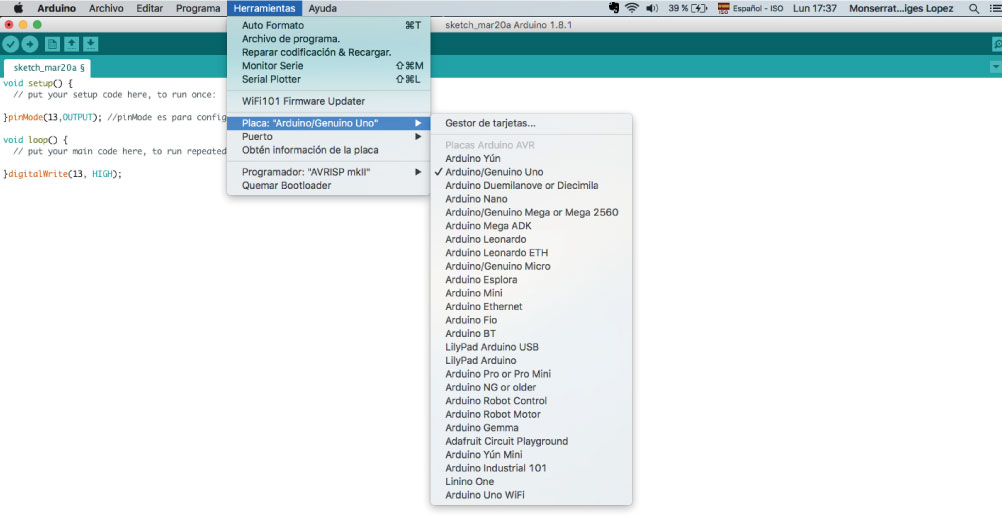Choose the plain LilyPad Arduino entry
Viewport: 1002px width, 525px height.
pos(531,360)
